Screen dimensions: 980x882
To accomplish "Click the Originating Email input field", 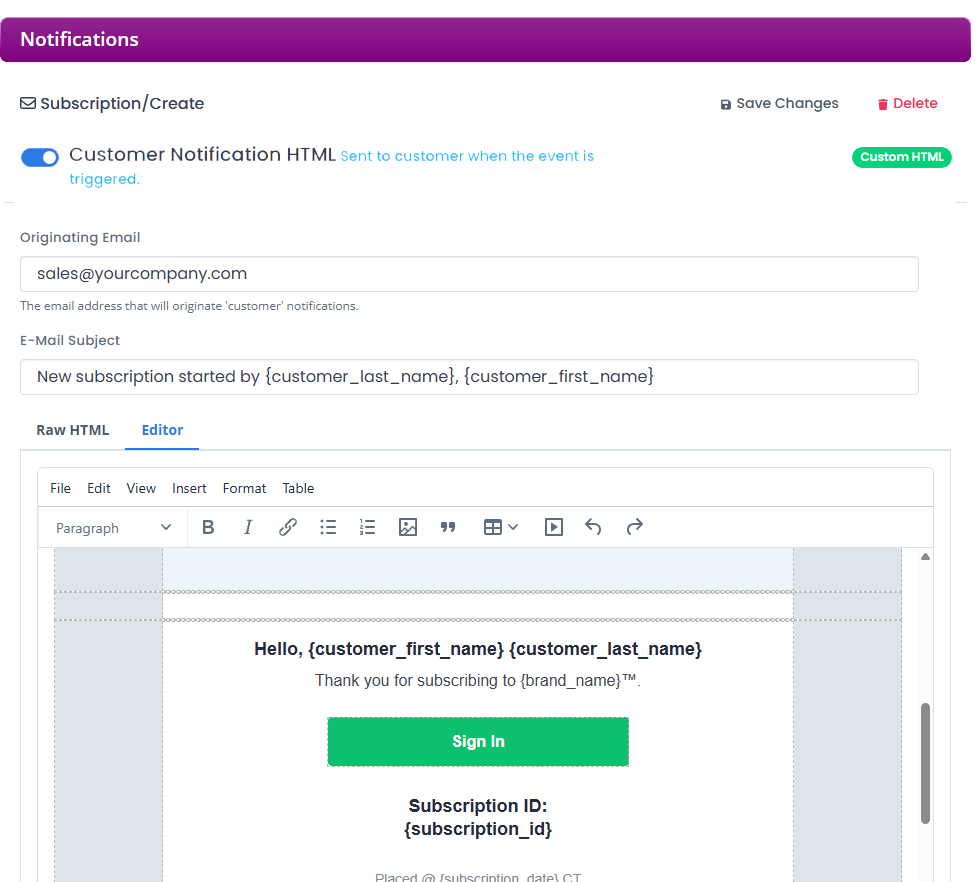I will (x=469, y=274).
